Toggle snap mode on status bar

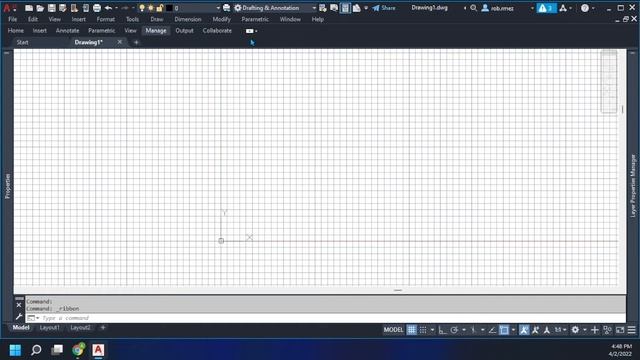423,330
